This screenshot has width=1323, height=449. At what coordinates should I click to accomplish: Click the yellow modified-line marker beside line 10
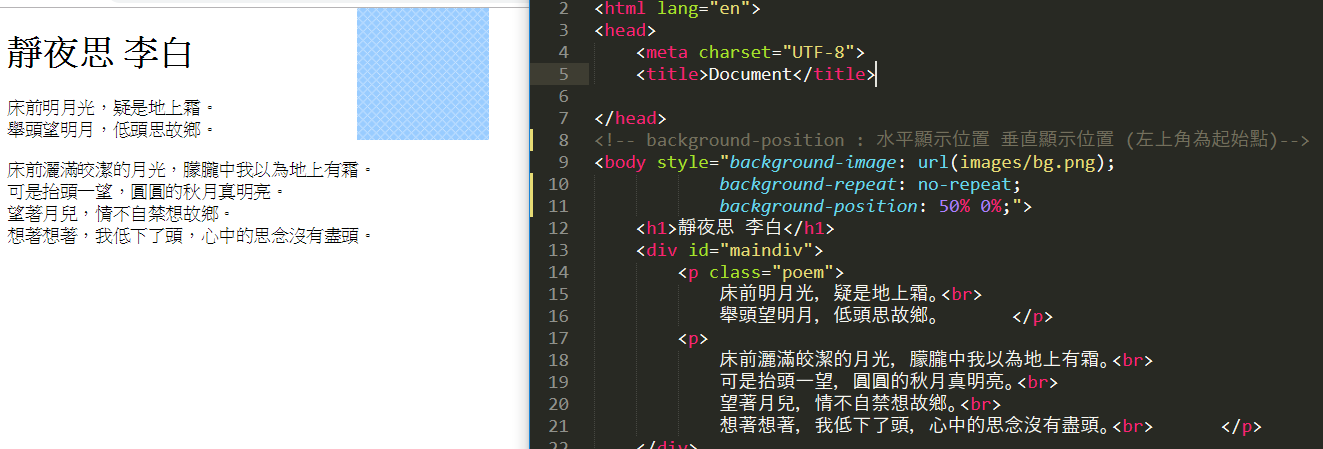click(534, 184)
